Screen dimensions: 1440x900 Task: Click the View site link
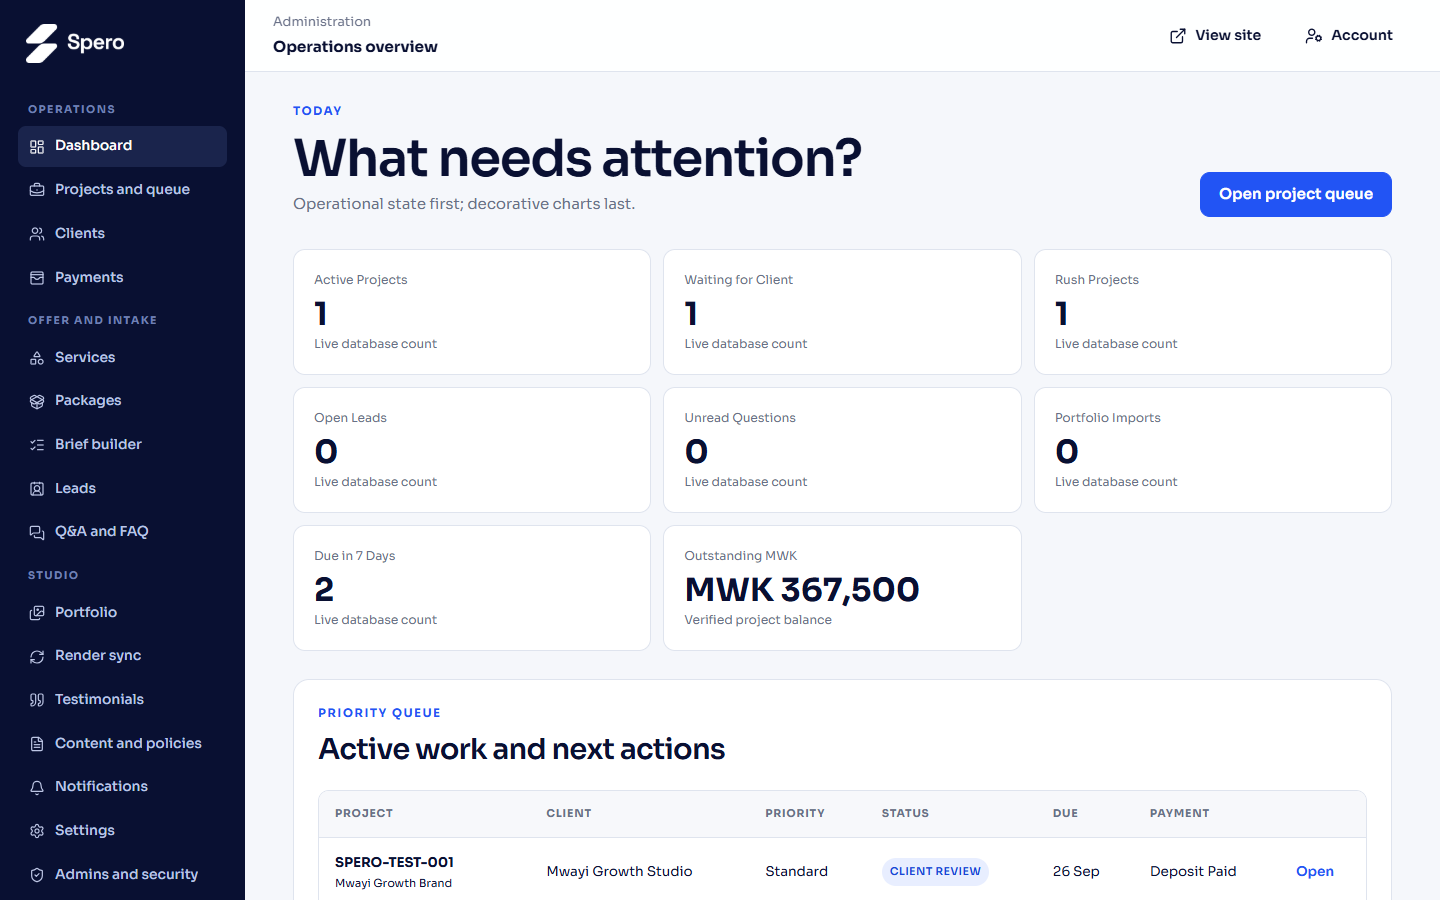point(1215,36)
